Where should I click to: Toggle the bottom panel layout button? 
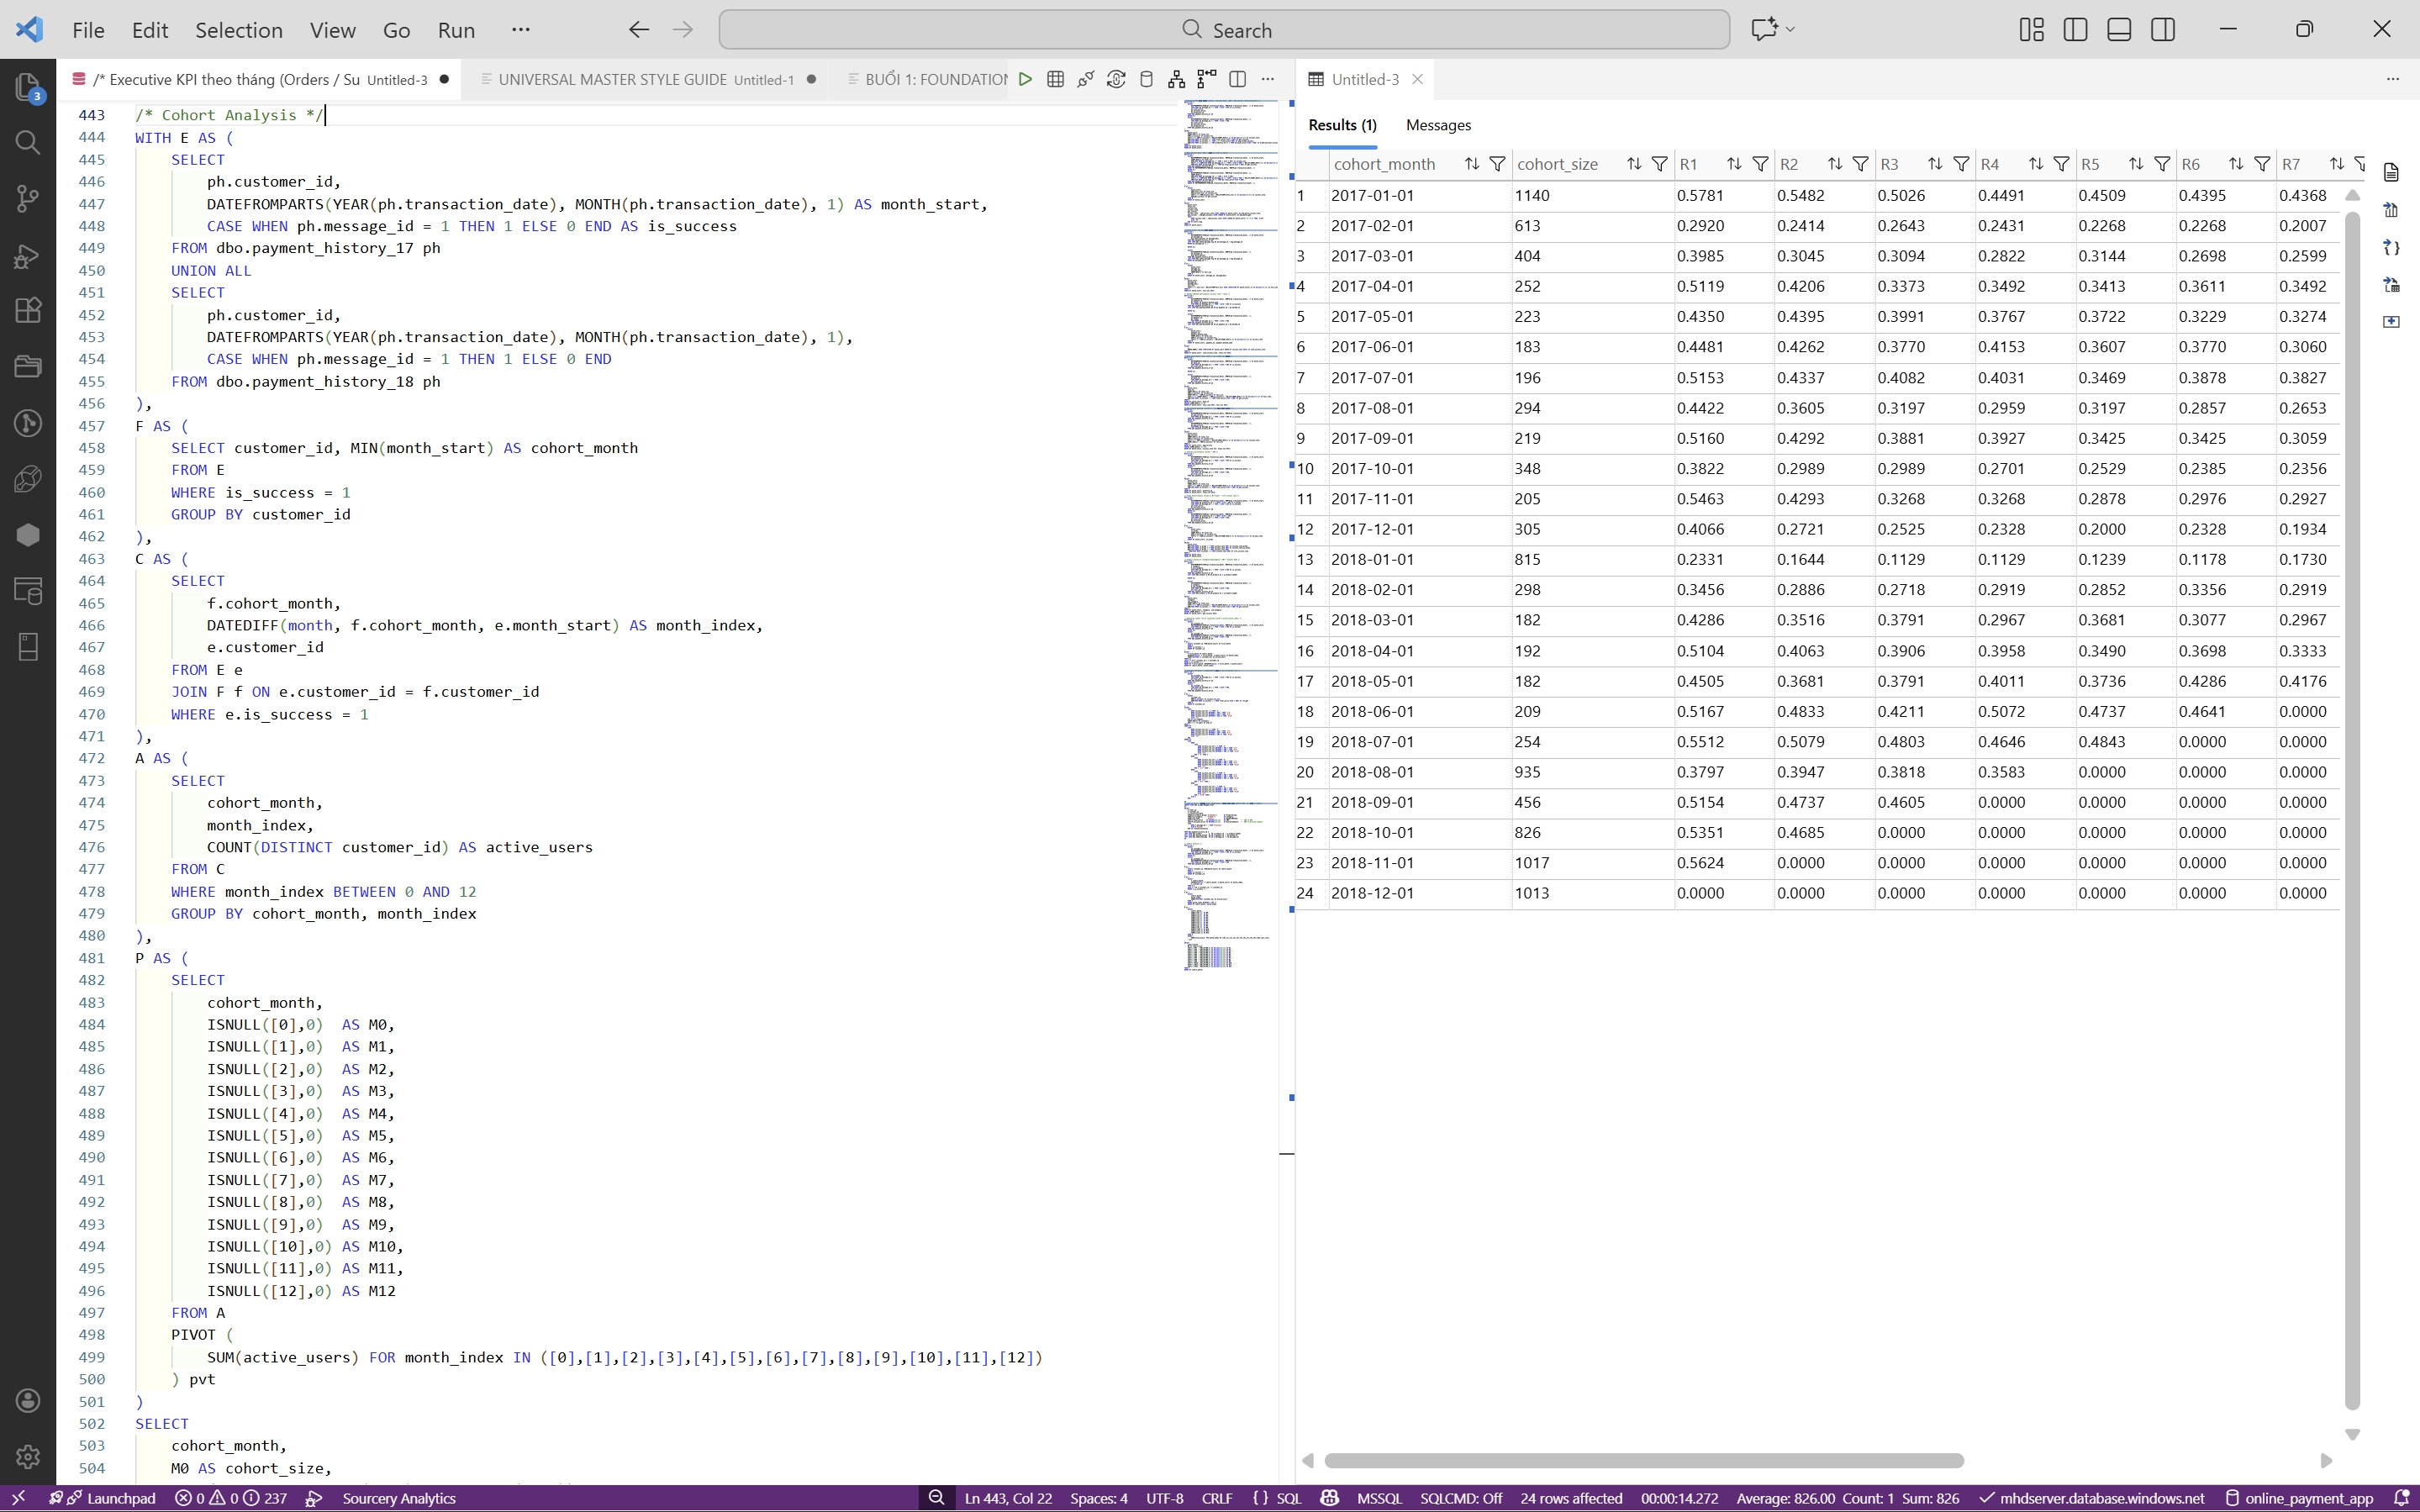2118,30
